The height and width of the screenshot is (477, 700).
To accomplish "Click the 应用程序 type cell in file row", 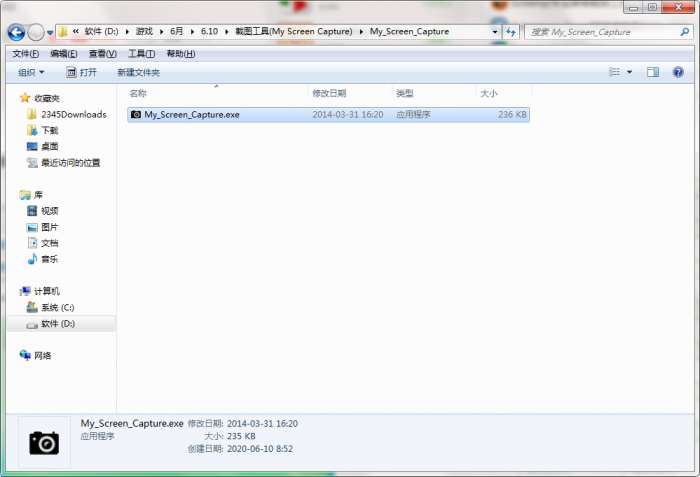I will point(413,114).
